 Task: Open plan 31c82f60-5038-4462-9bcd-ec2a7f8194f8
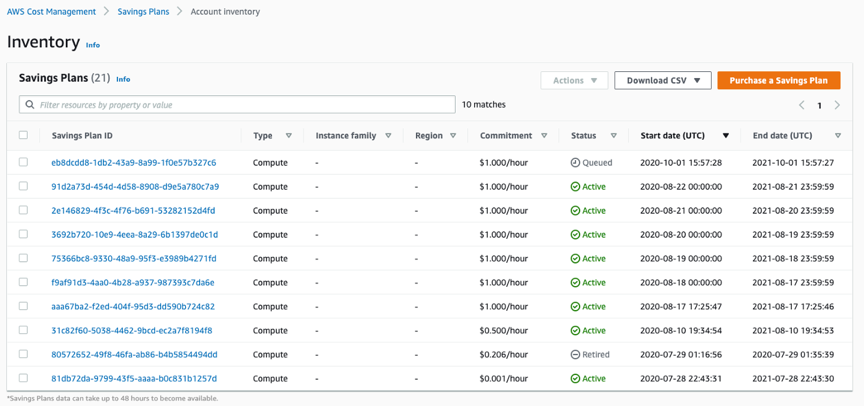(x=132, y=331)
